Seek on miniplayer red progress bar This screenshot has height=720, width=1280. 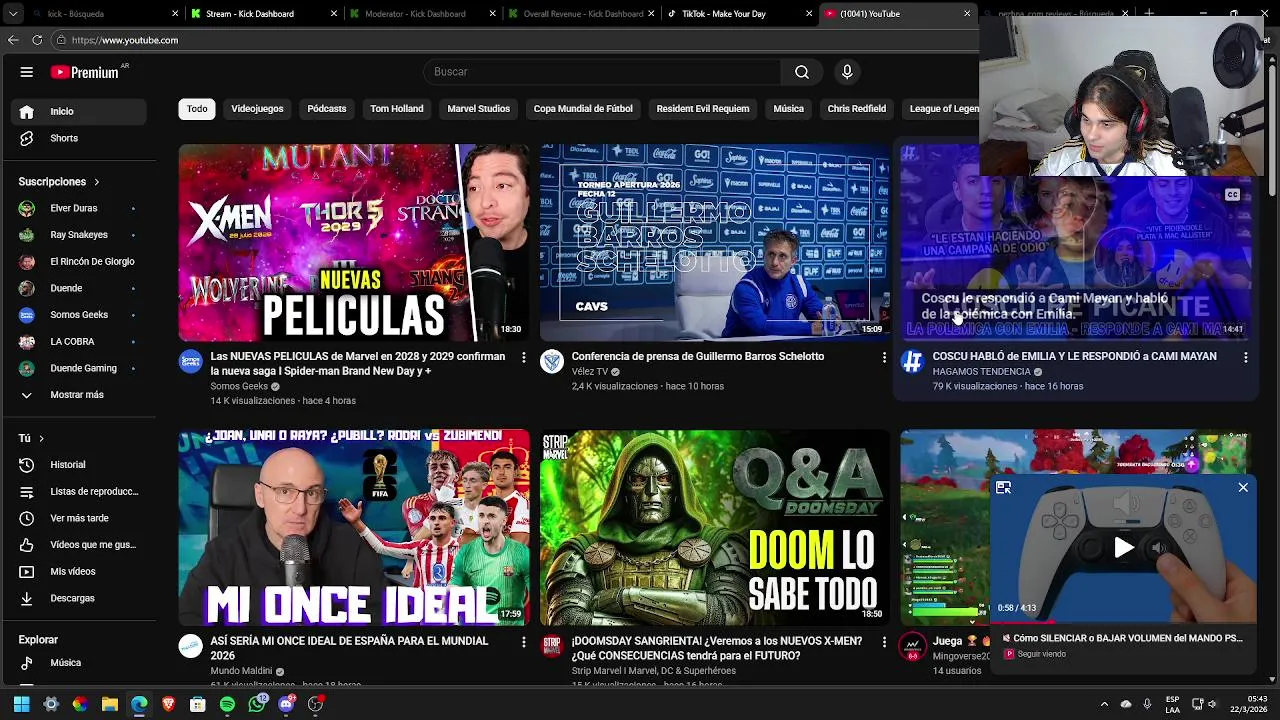[1123, 622]
